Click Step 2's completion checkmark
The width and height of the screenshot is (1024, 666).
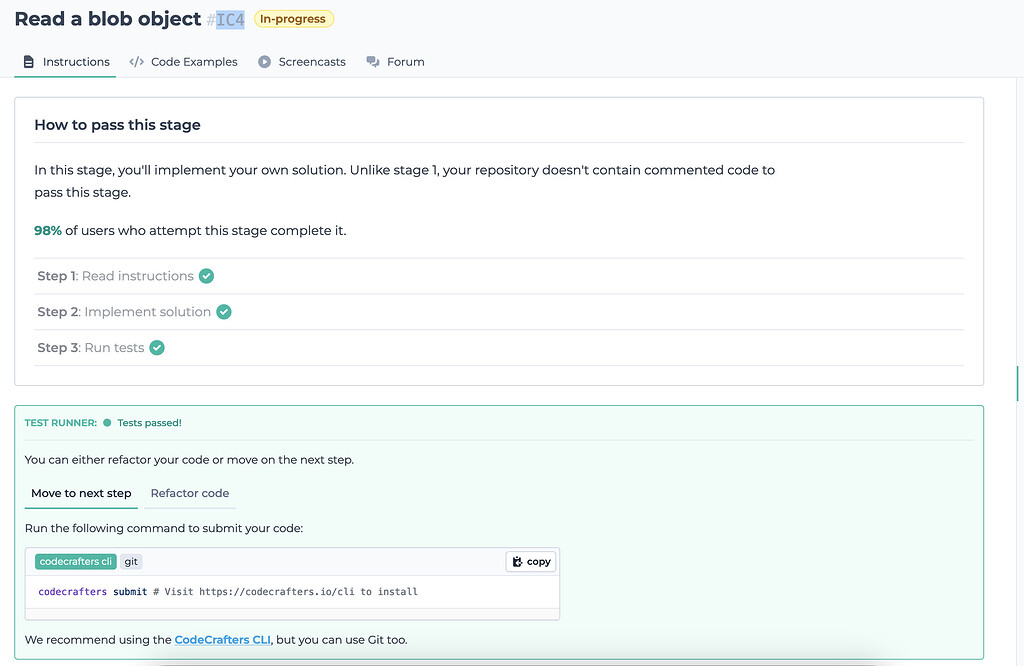tap(224, 311)
